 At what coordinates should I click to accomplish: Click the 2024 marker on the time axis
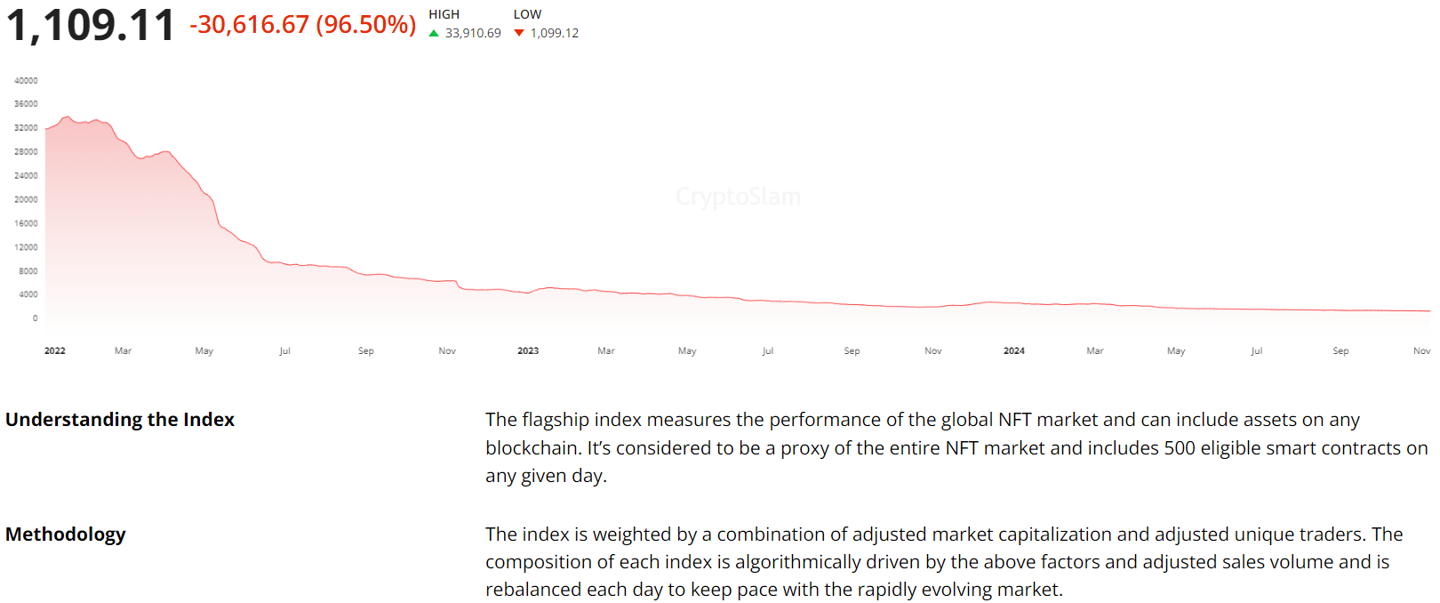(1014, 351)
